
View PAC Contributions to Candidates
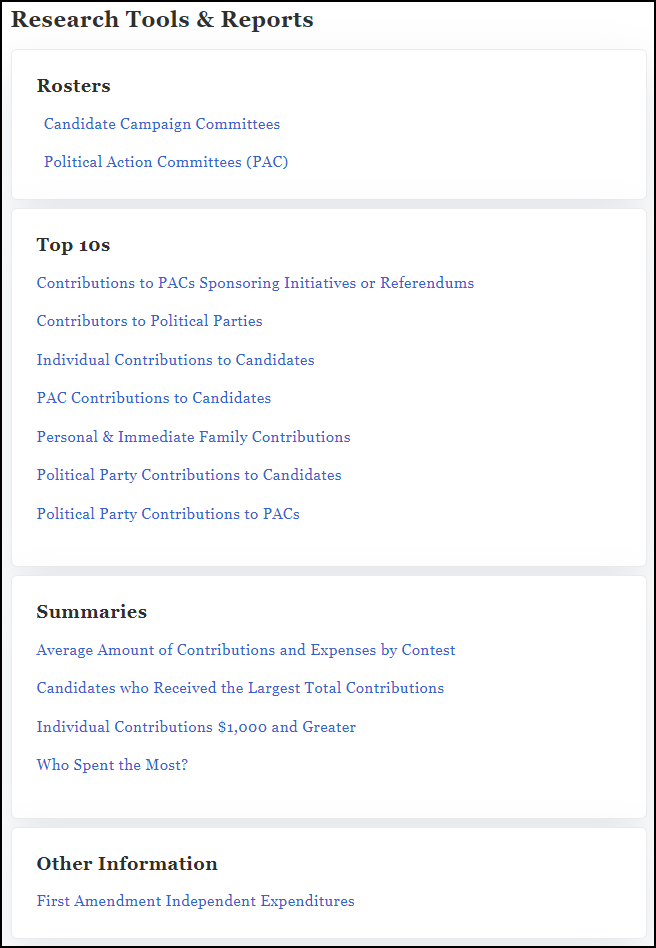(x=153, y=398)
